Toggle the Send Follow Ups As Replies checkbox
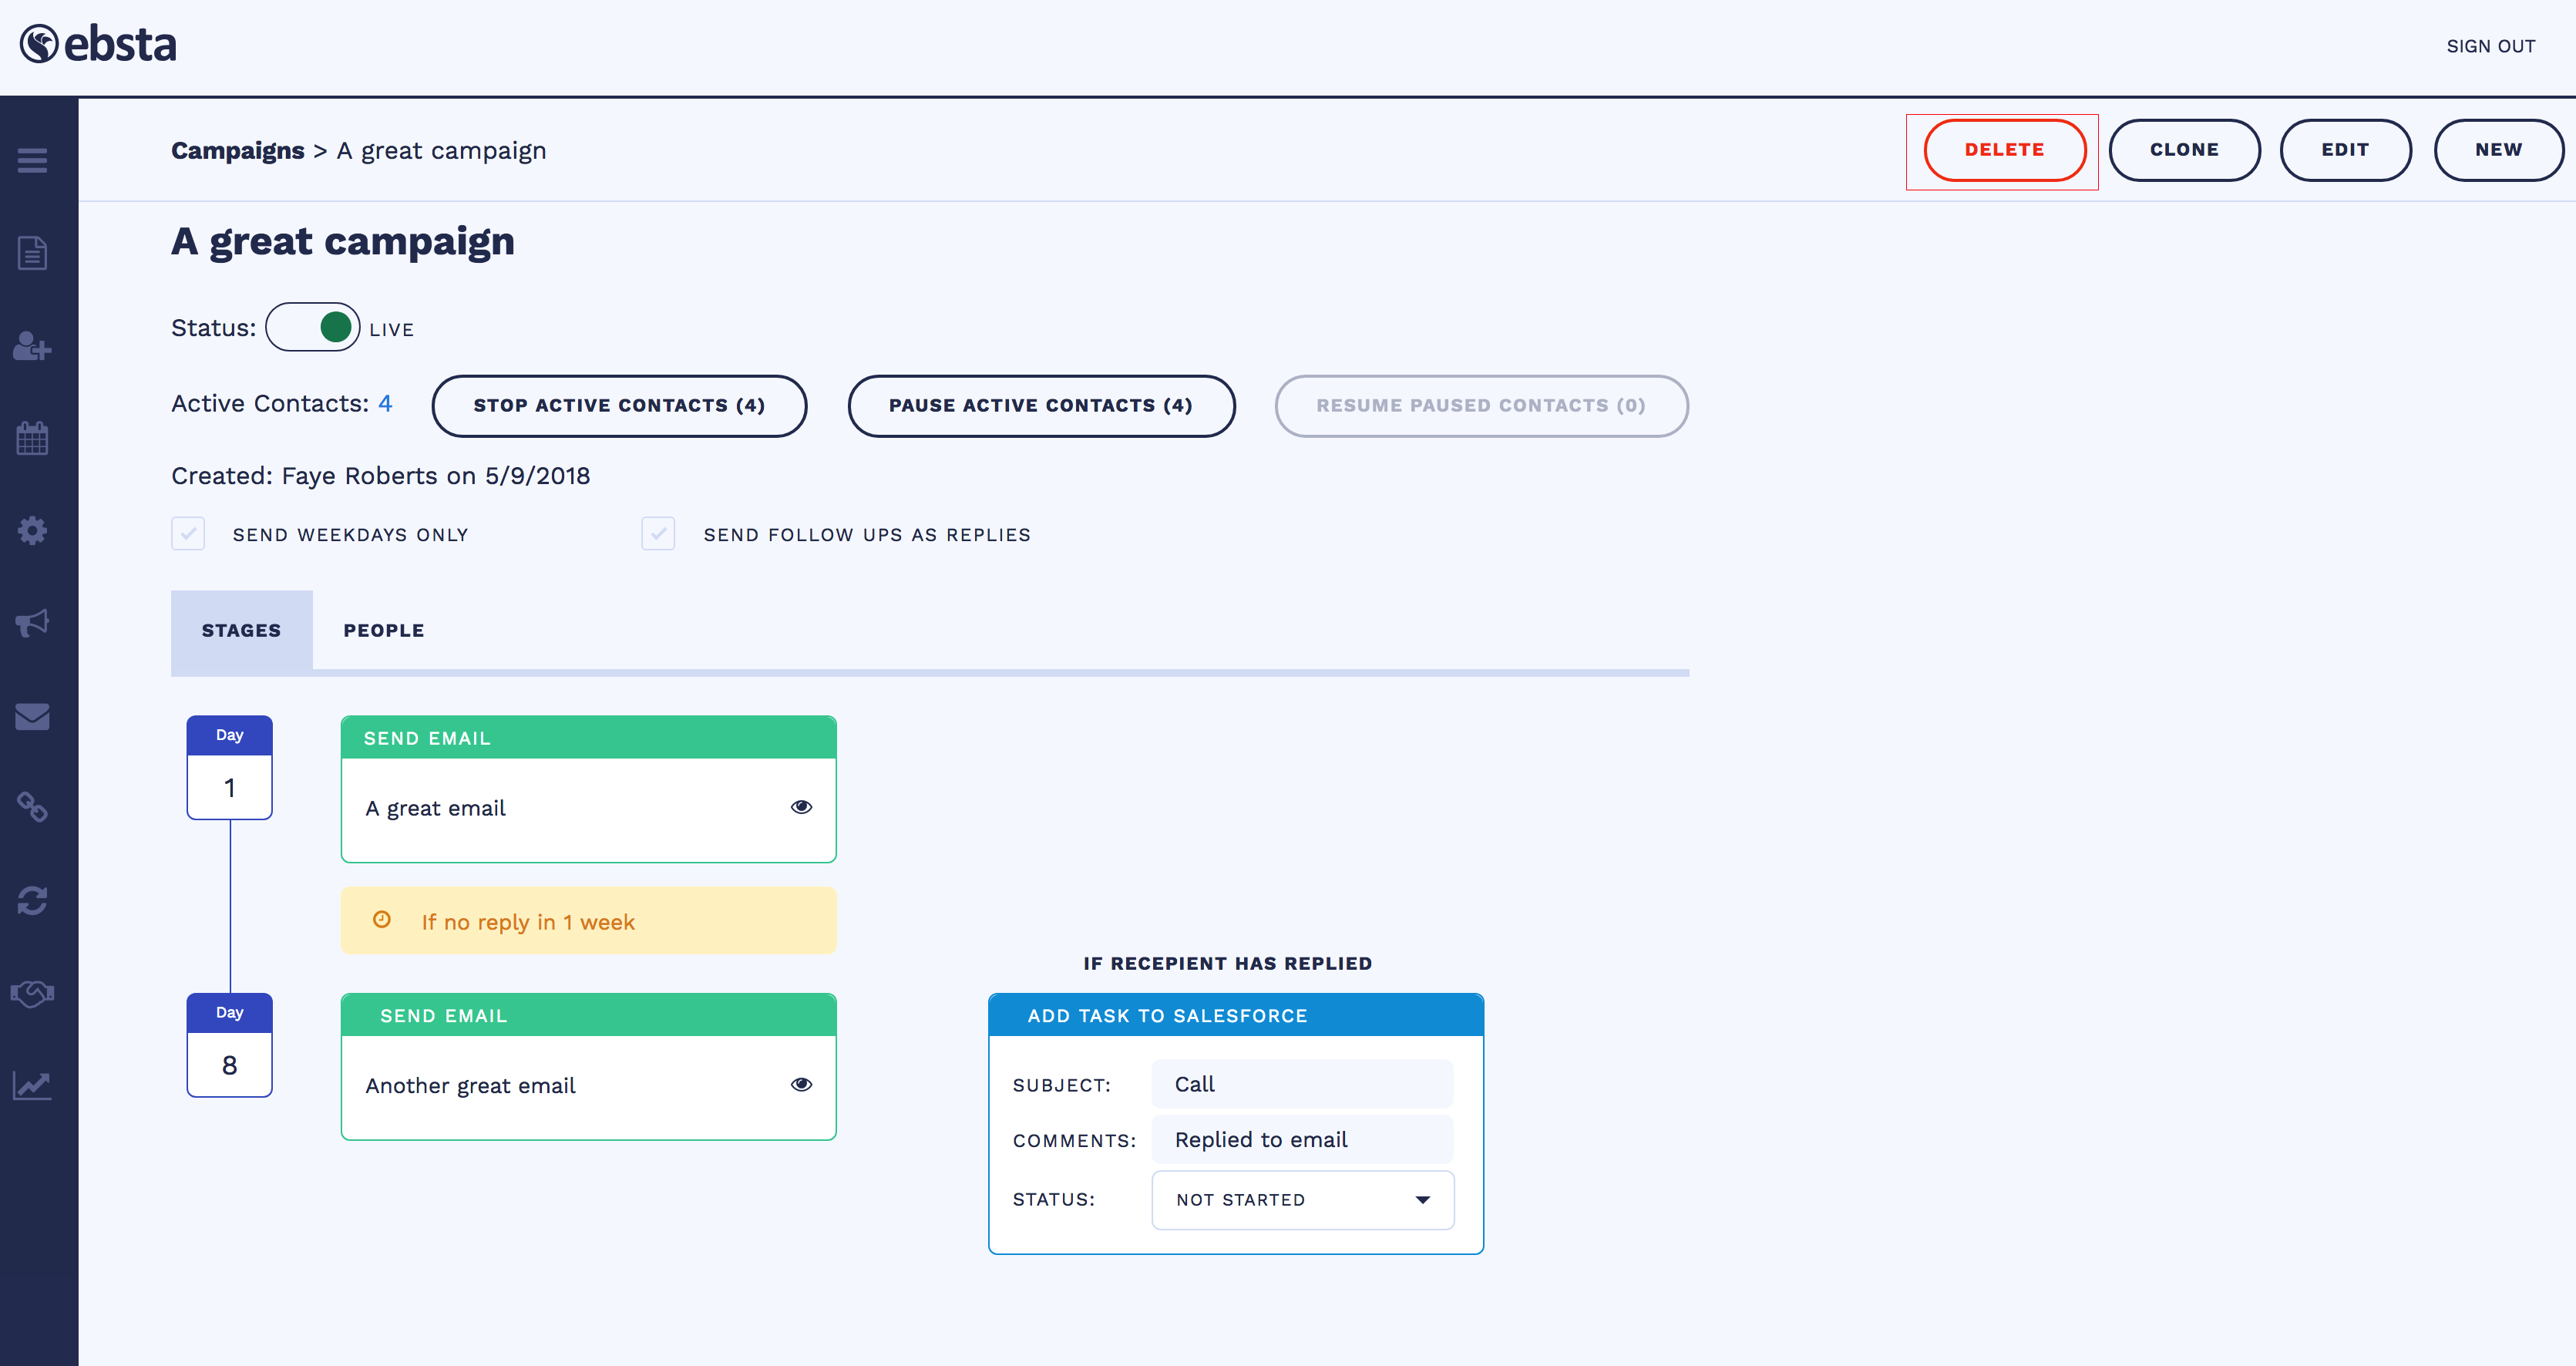2576x1366 pixels. [x=658, y=534]
